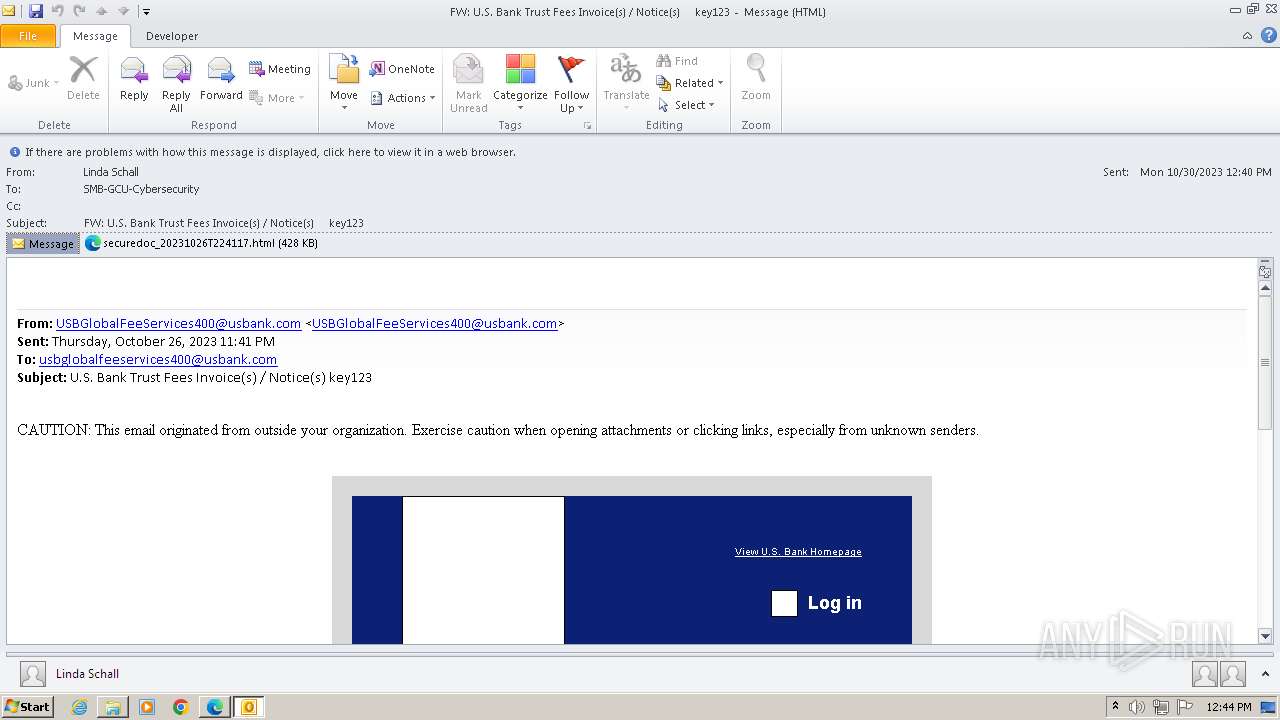Click the box beside Log in
1280x720 pixels.
tap(784, 603)
